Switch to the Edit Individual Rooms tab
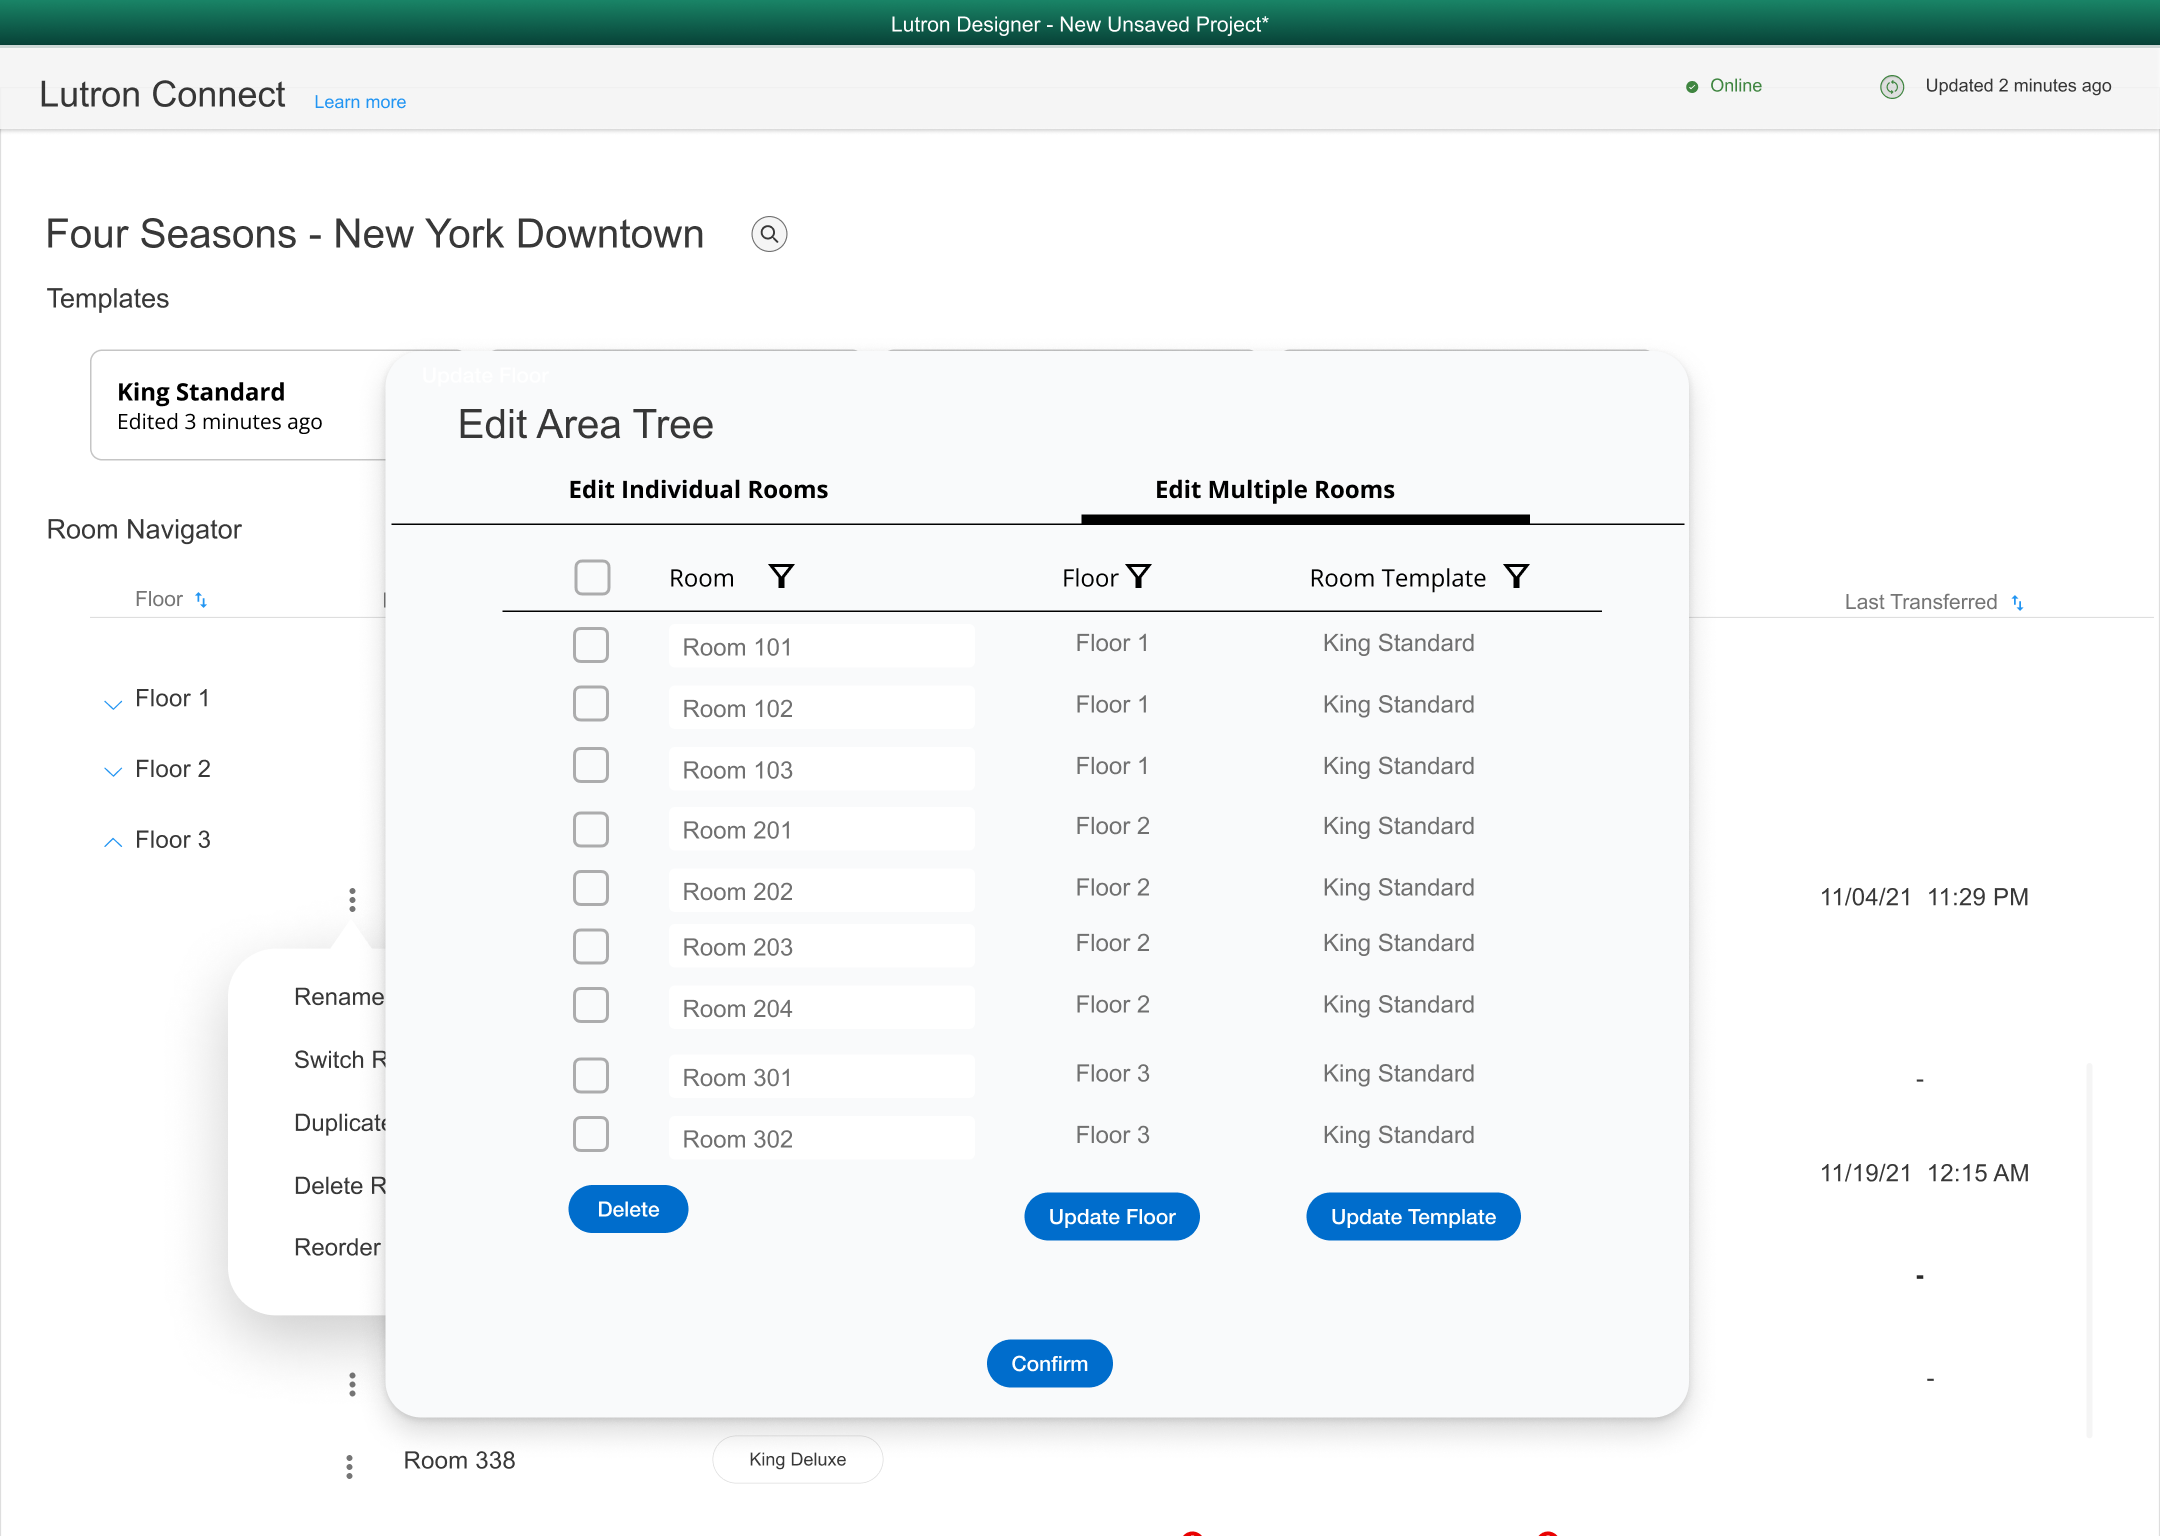 point(698,489)
